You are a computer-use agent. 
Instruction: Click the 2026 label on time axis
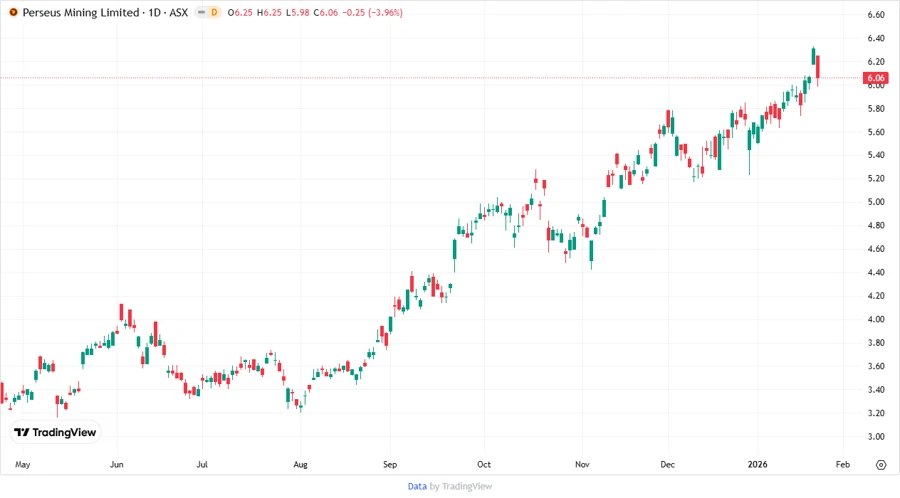757,465
